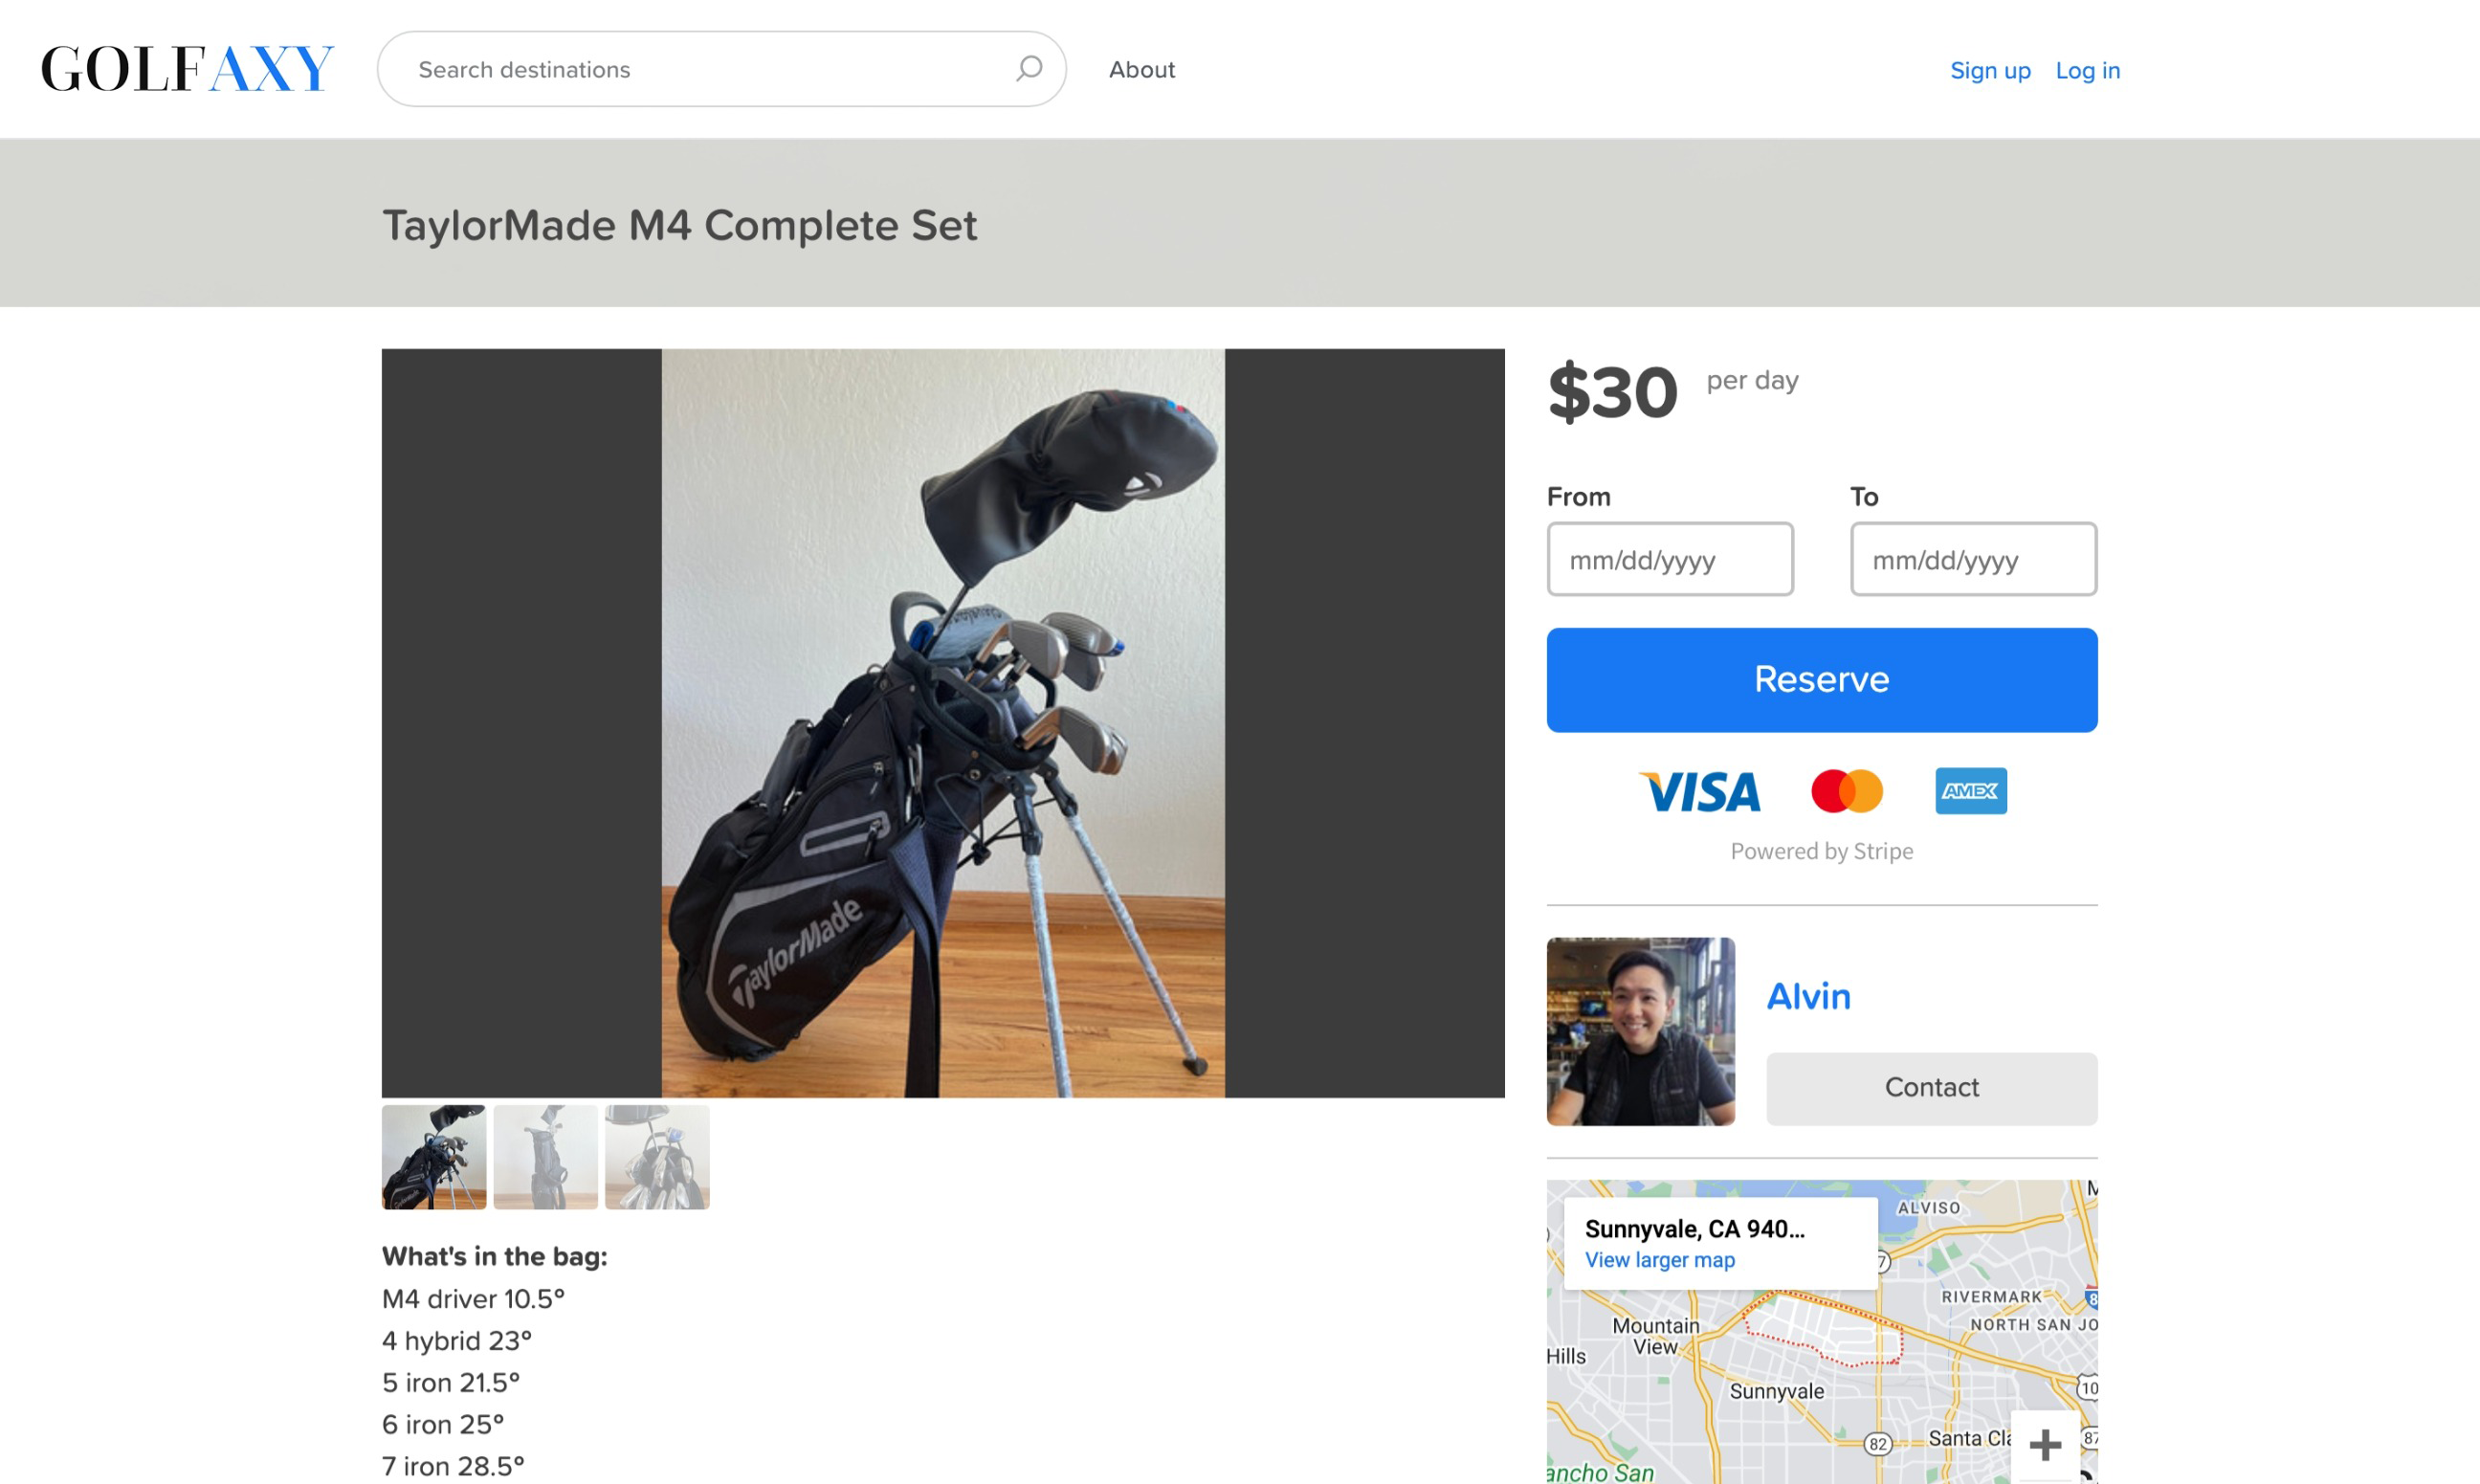The height and width of the screenshot is (1484, 2480).
Task: Select the first golf bag thumbnail
Action: click(434, 1157)
